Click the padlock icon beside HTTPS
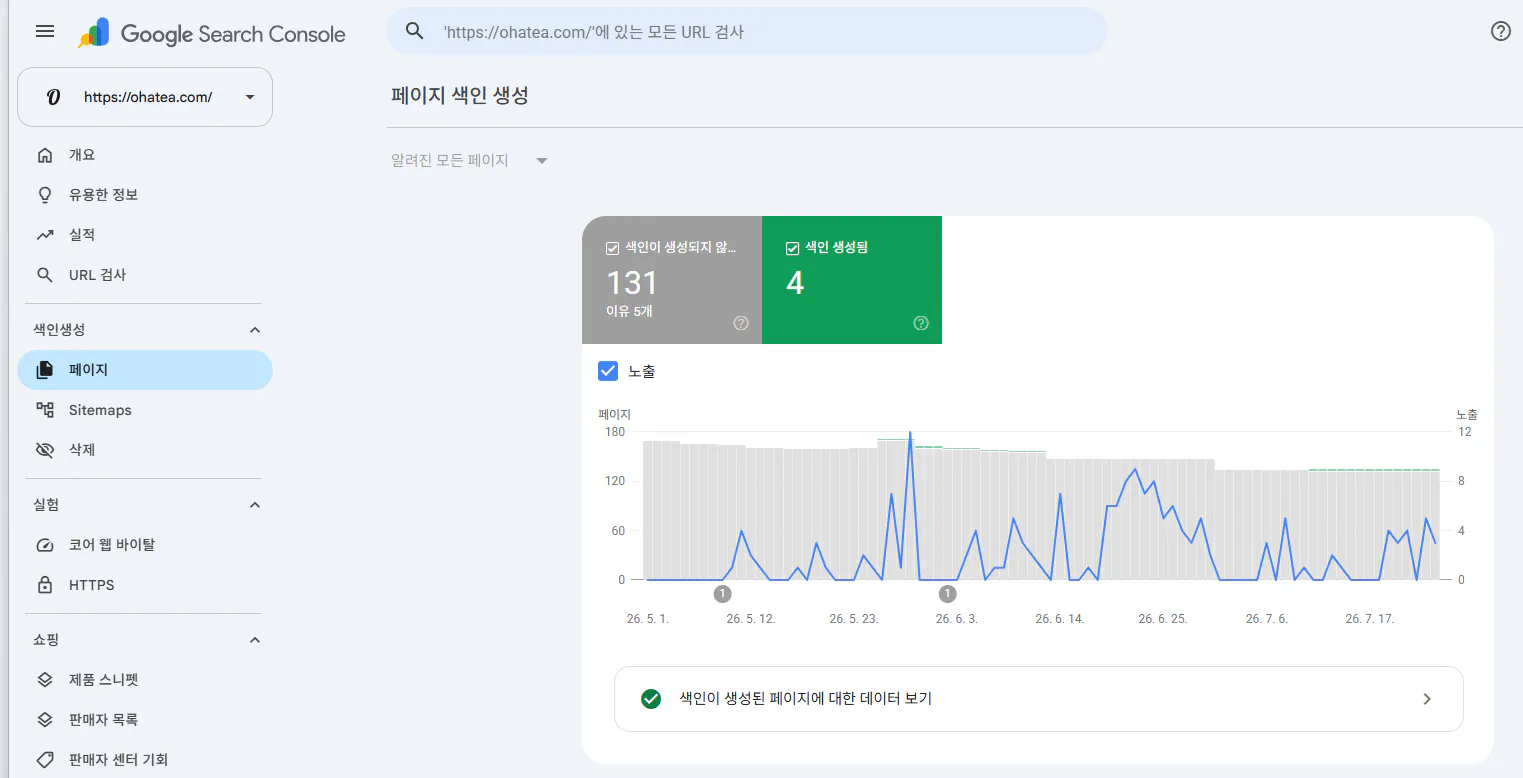Viewport: 1523px width, 778px height. tap(44, 585)
